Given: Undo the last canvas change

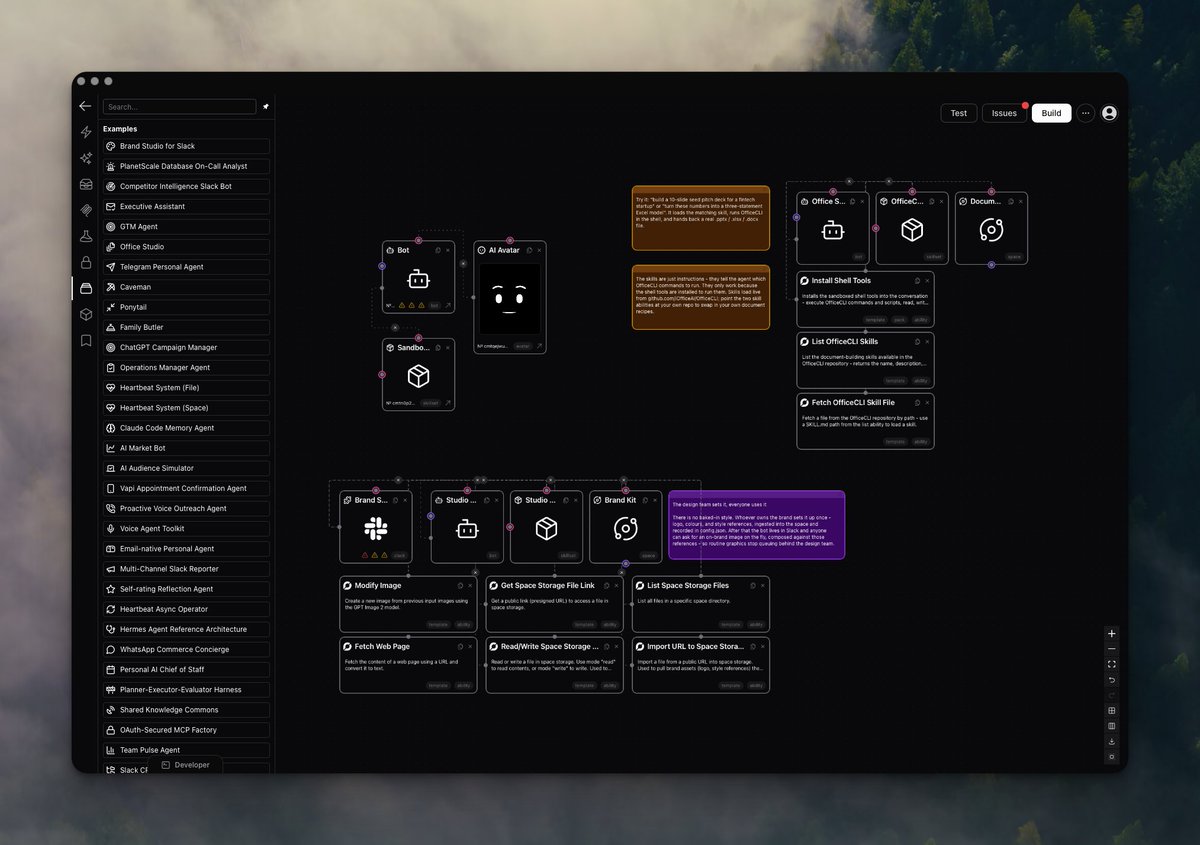Looking at the screenshot, I should [x=1112, y=680].
